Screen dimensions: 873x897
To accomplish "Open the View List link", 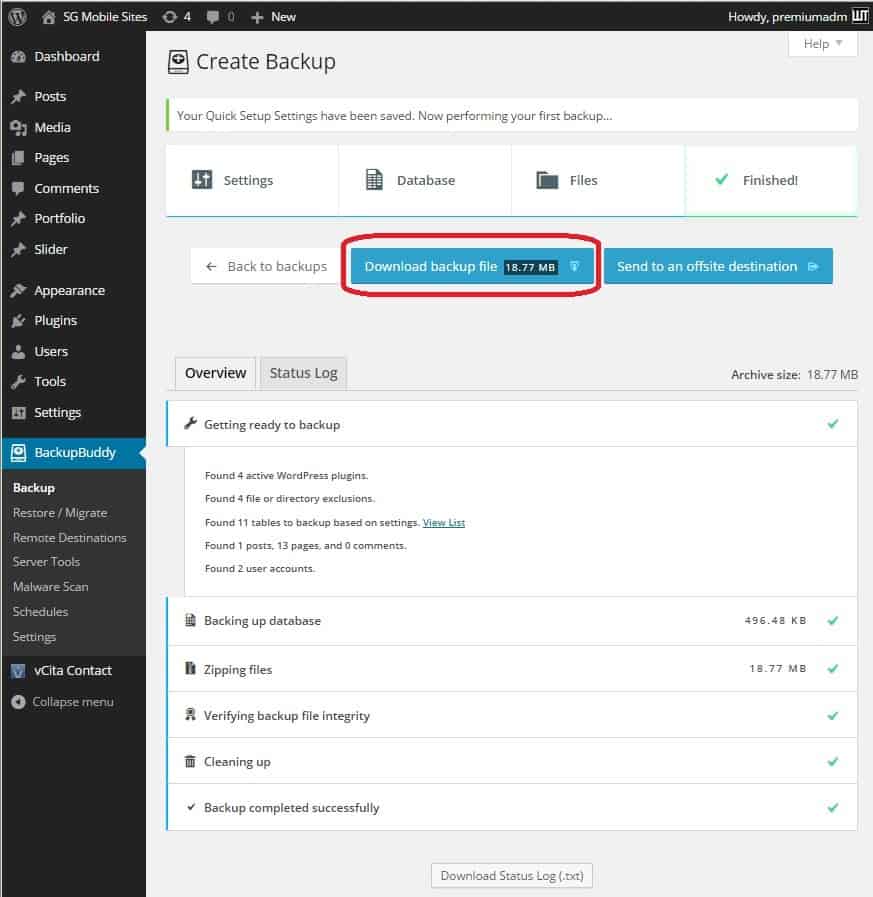I will pos(443,522).
